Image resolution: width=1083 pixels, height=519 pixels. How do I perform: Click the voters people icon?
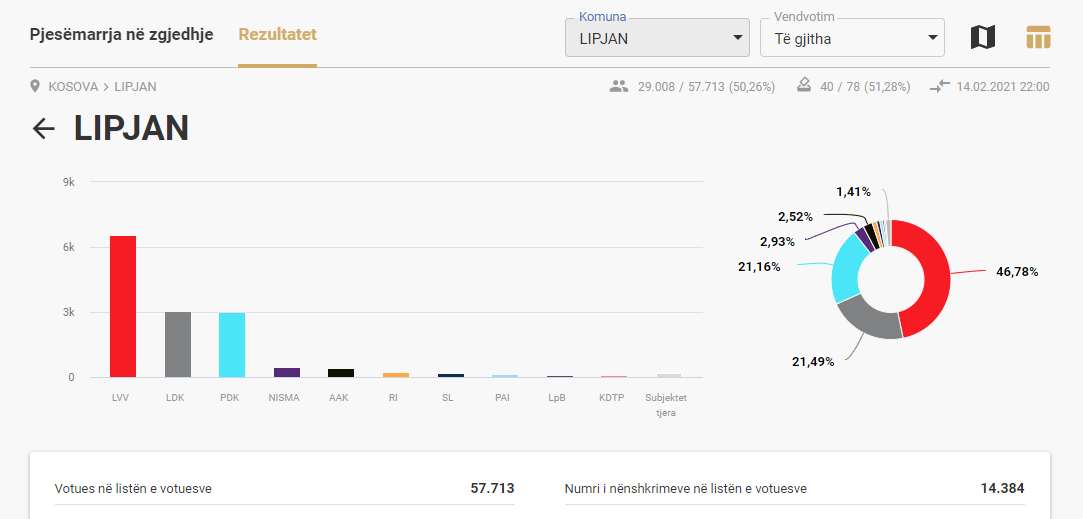pyautogui.click(x=619, y=86)
